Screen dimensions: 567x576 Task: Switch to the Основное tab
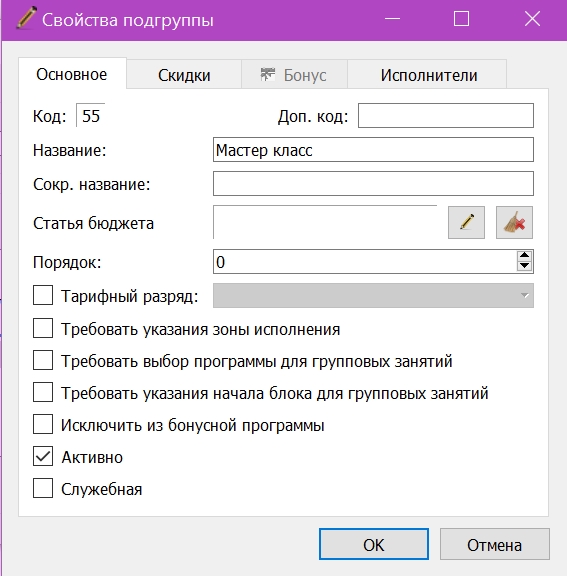point(72,74)
